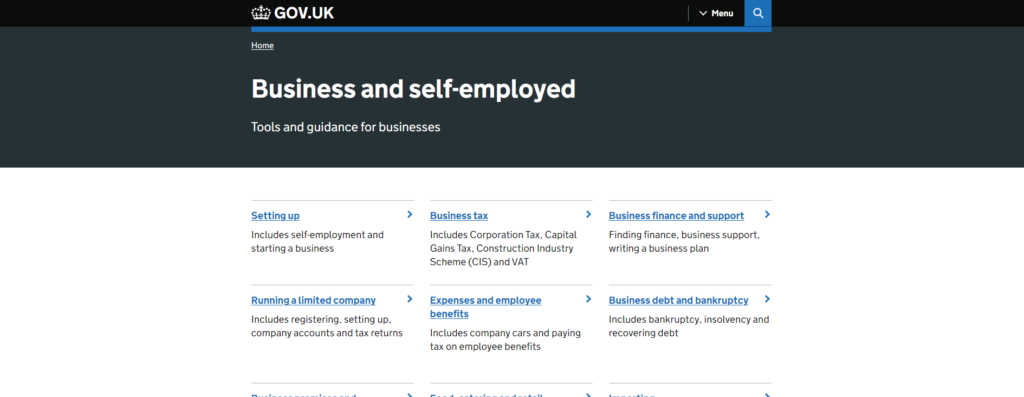1024x397 pixels.
Task: Click chevron beside Business debt and bankruptcy
Action: pos(767,299)
